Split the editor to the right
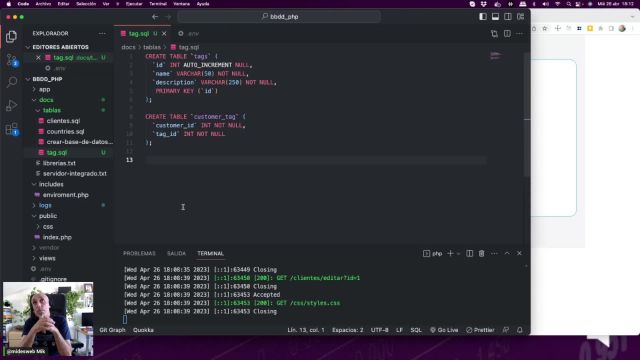Screen dimensions: 640x360 (x=507, y=33)
